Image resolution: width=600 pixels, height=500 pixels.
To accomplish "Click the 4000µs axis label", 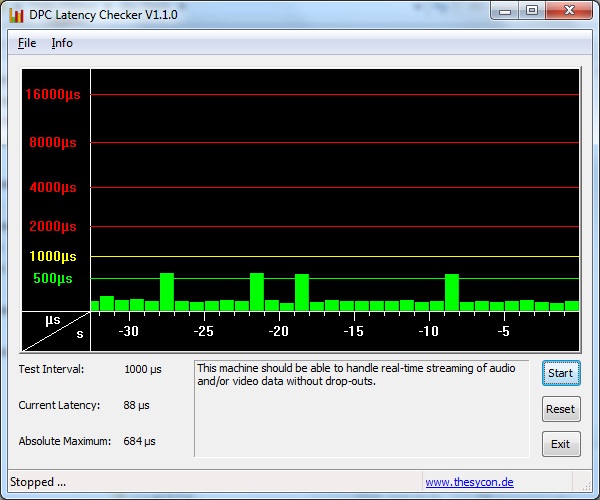I will tap(53, 187).
